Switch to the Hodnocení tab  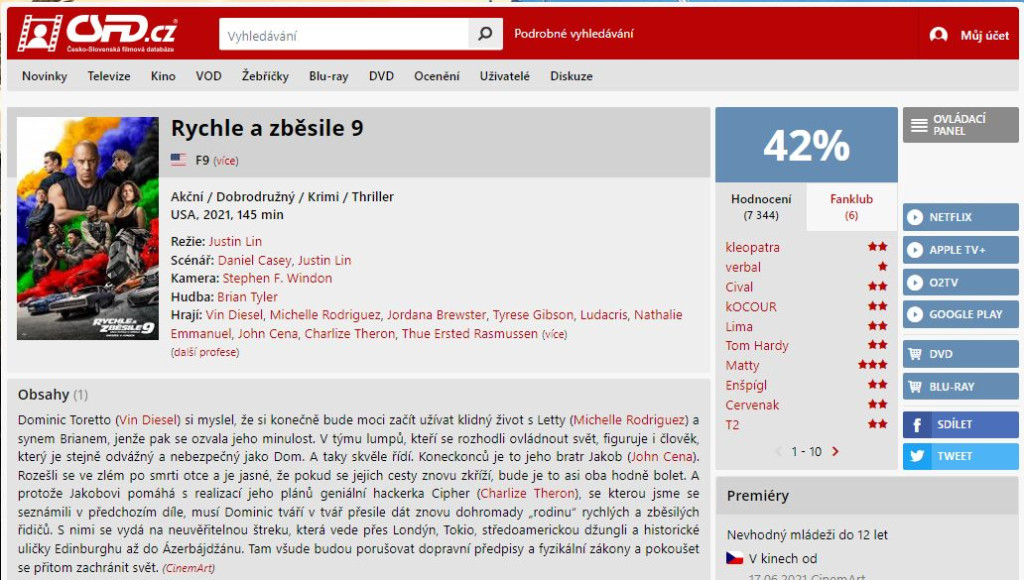point(761,206)
